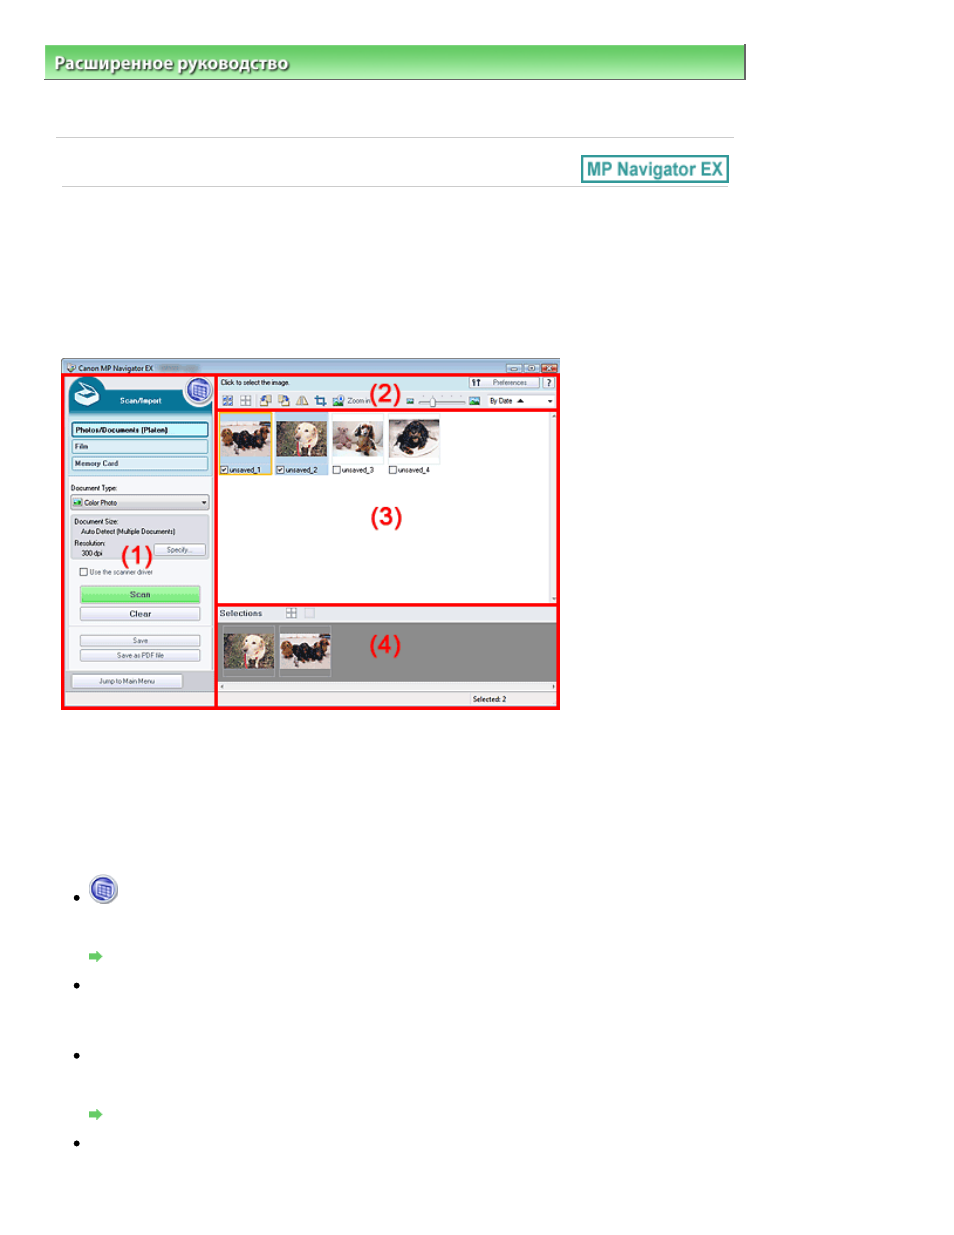Viewport: 954px width, 1235px height.
Task: Enable Use the scanner driver checkbox
Action: (84, 572)
